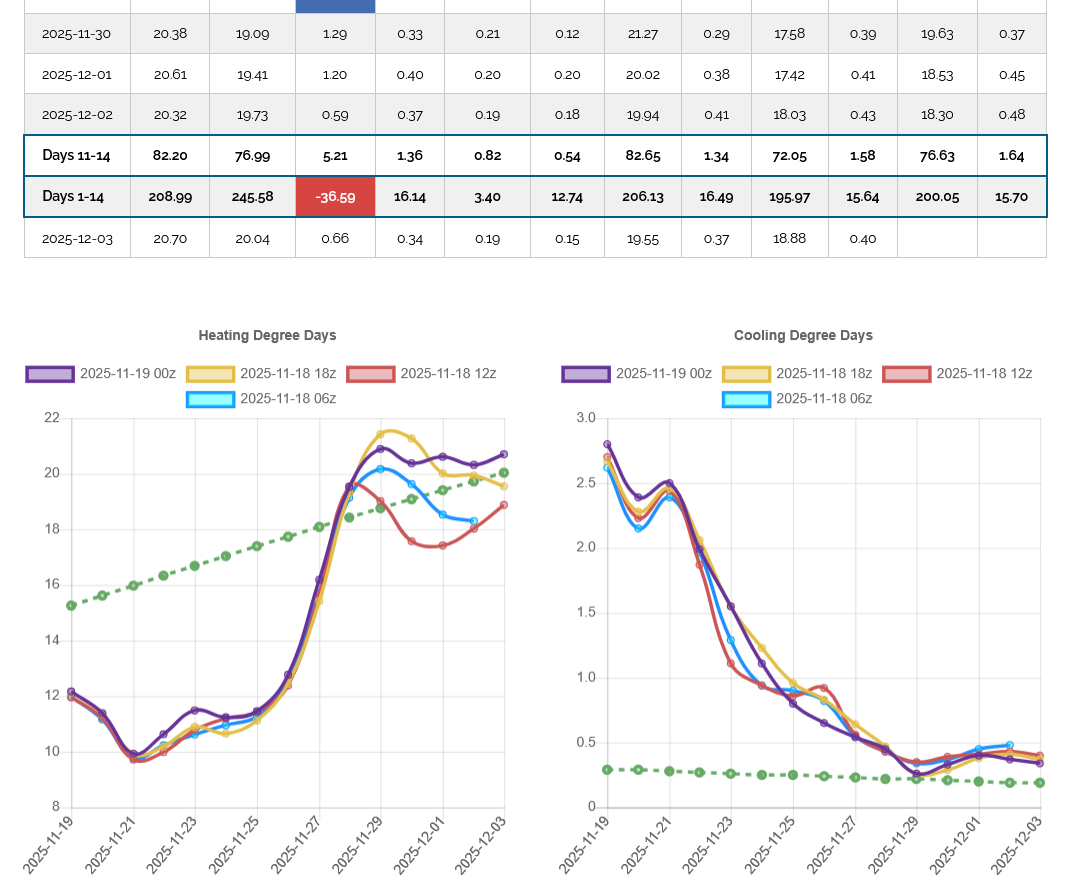Click yellow peak data point on Heating chart

click(381, 434)
